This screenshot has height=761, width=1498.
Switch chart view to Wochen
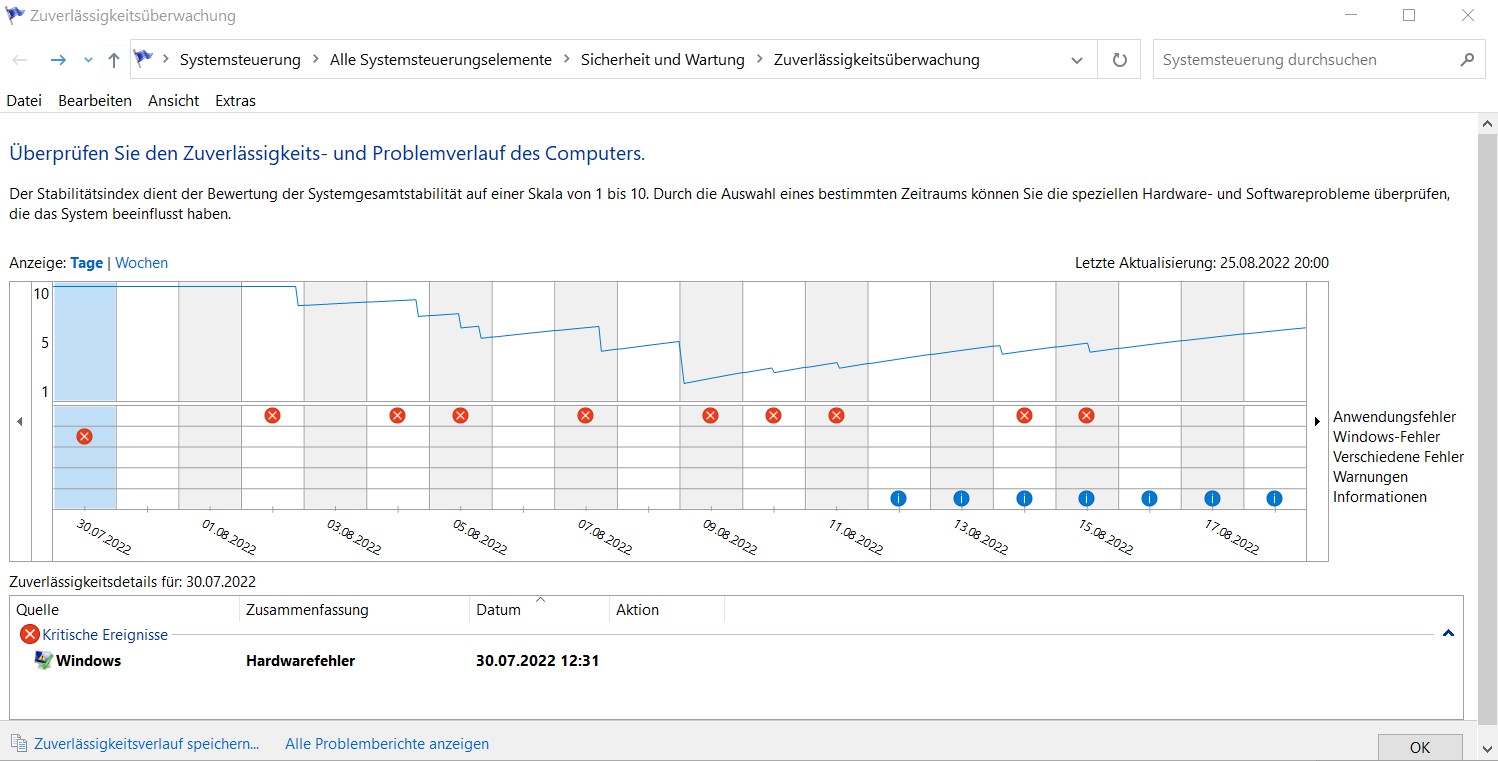(x=141, y=263)
